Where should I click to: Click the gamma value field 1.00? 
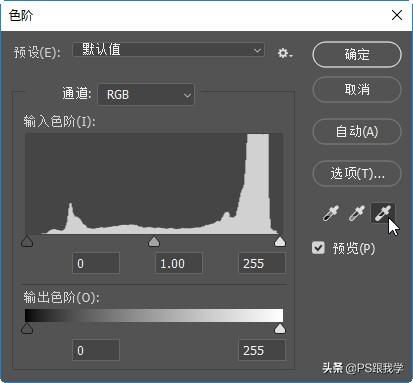click(x=179, y=263)
